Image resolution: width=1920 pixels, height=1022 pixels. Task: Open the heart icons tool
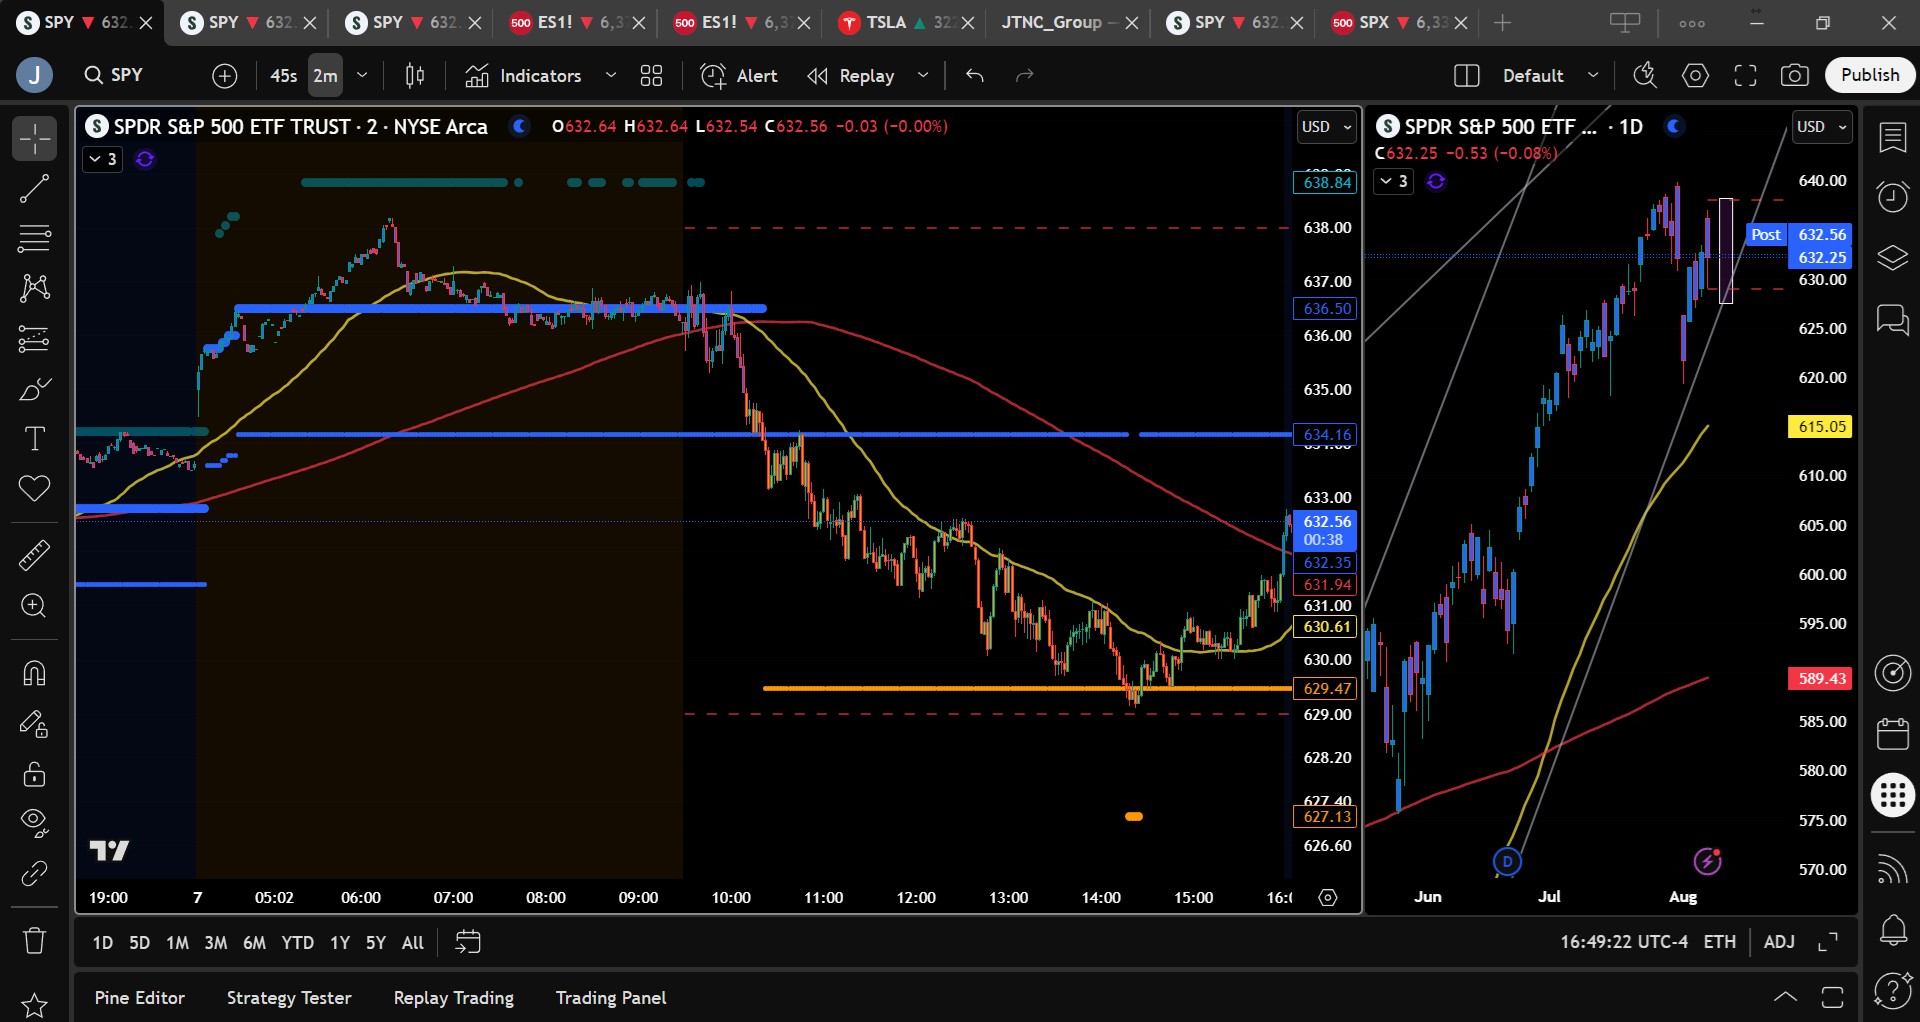pyautogui.click(x=34, y=489)
